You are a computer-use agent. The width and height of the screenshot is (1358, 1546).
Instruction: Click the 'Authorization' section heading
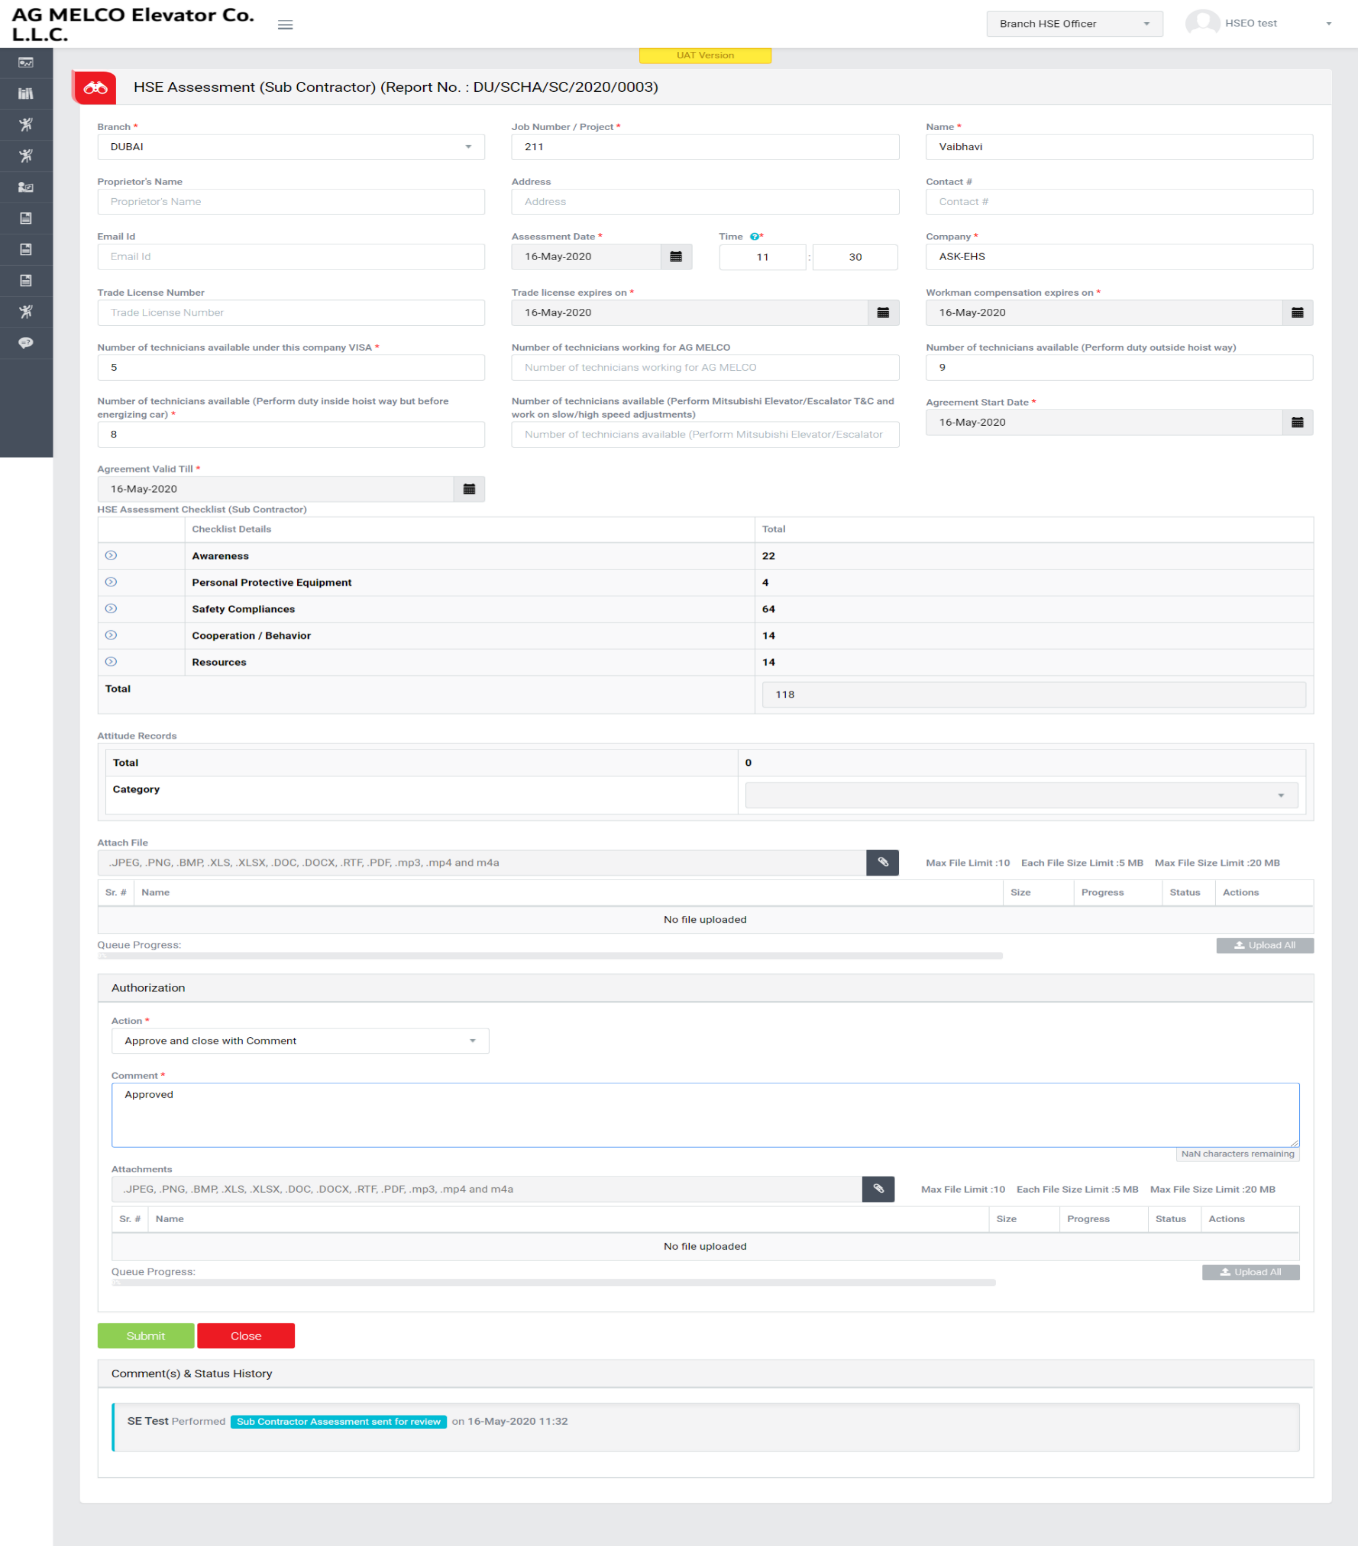pos(148,988)
